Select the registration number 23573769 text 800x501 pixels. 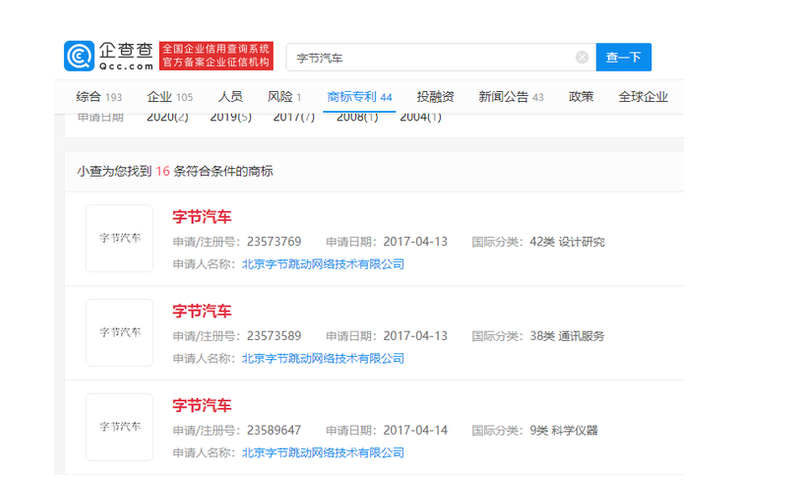coord(274,242)
